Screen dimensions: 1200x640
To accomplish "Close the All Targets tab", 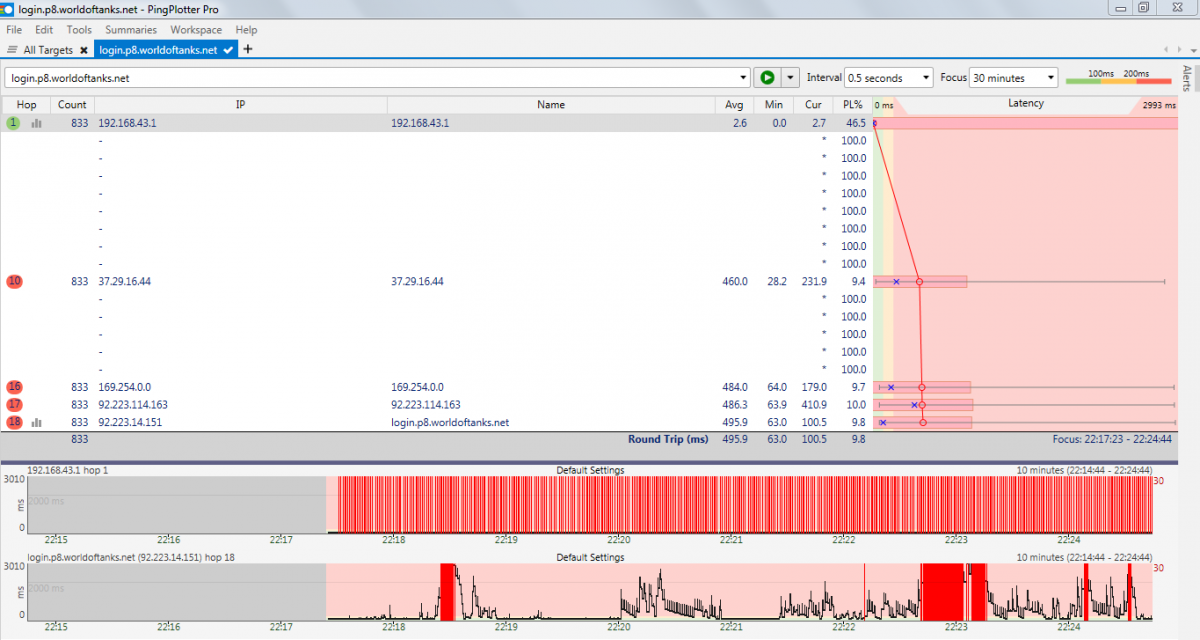I will tap(84, 50).
